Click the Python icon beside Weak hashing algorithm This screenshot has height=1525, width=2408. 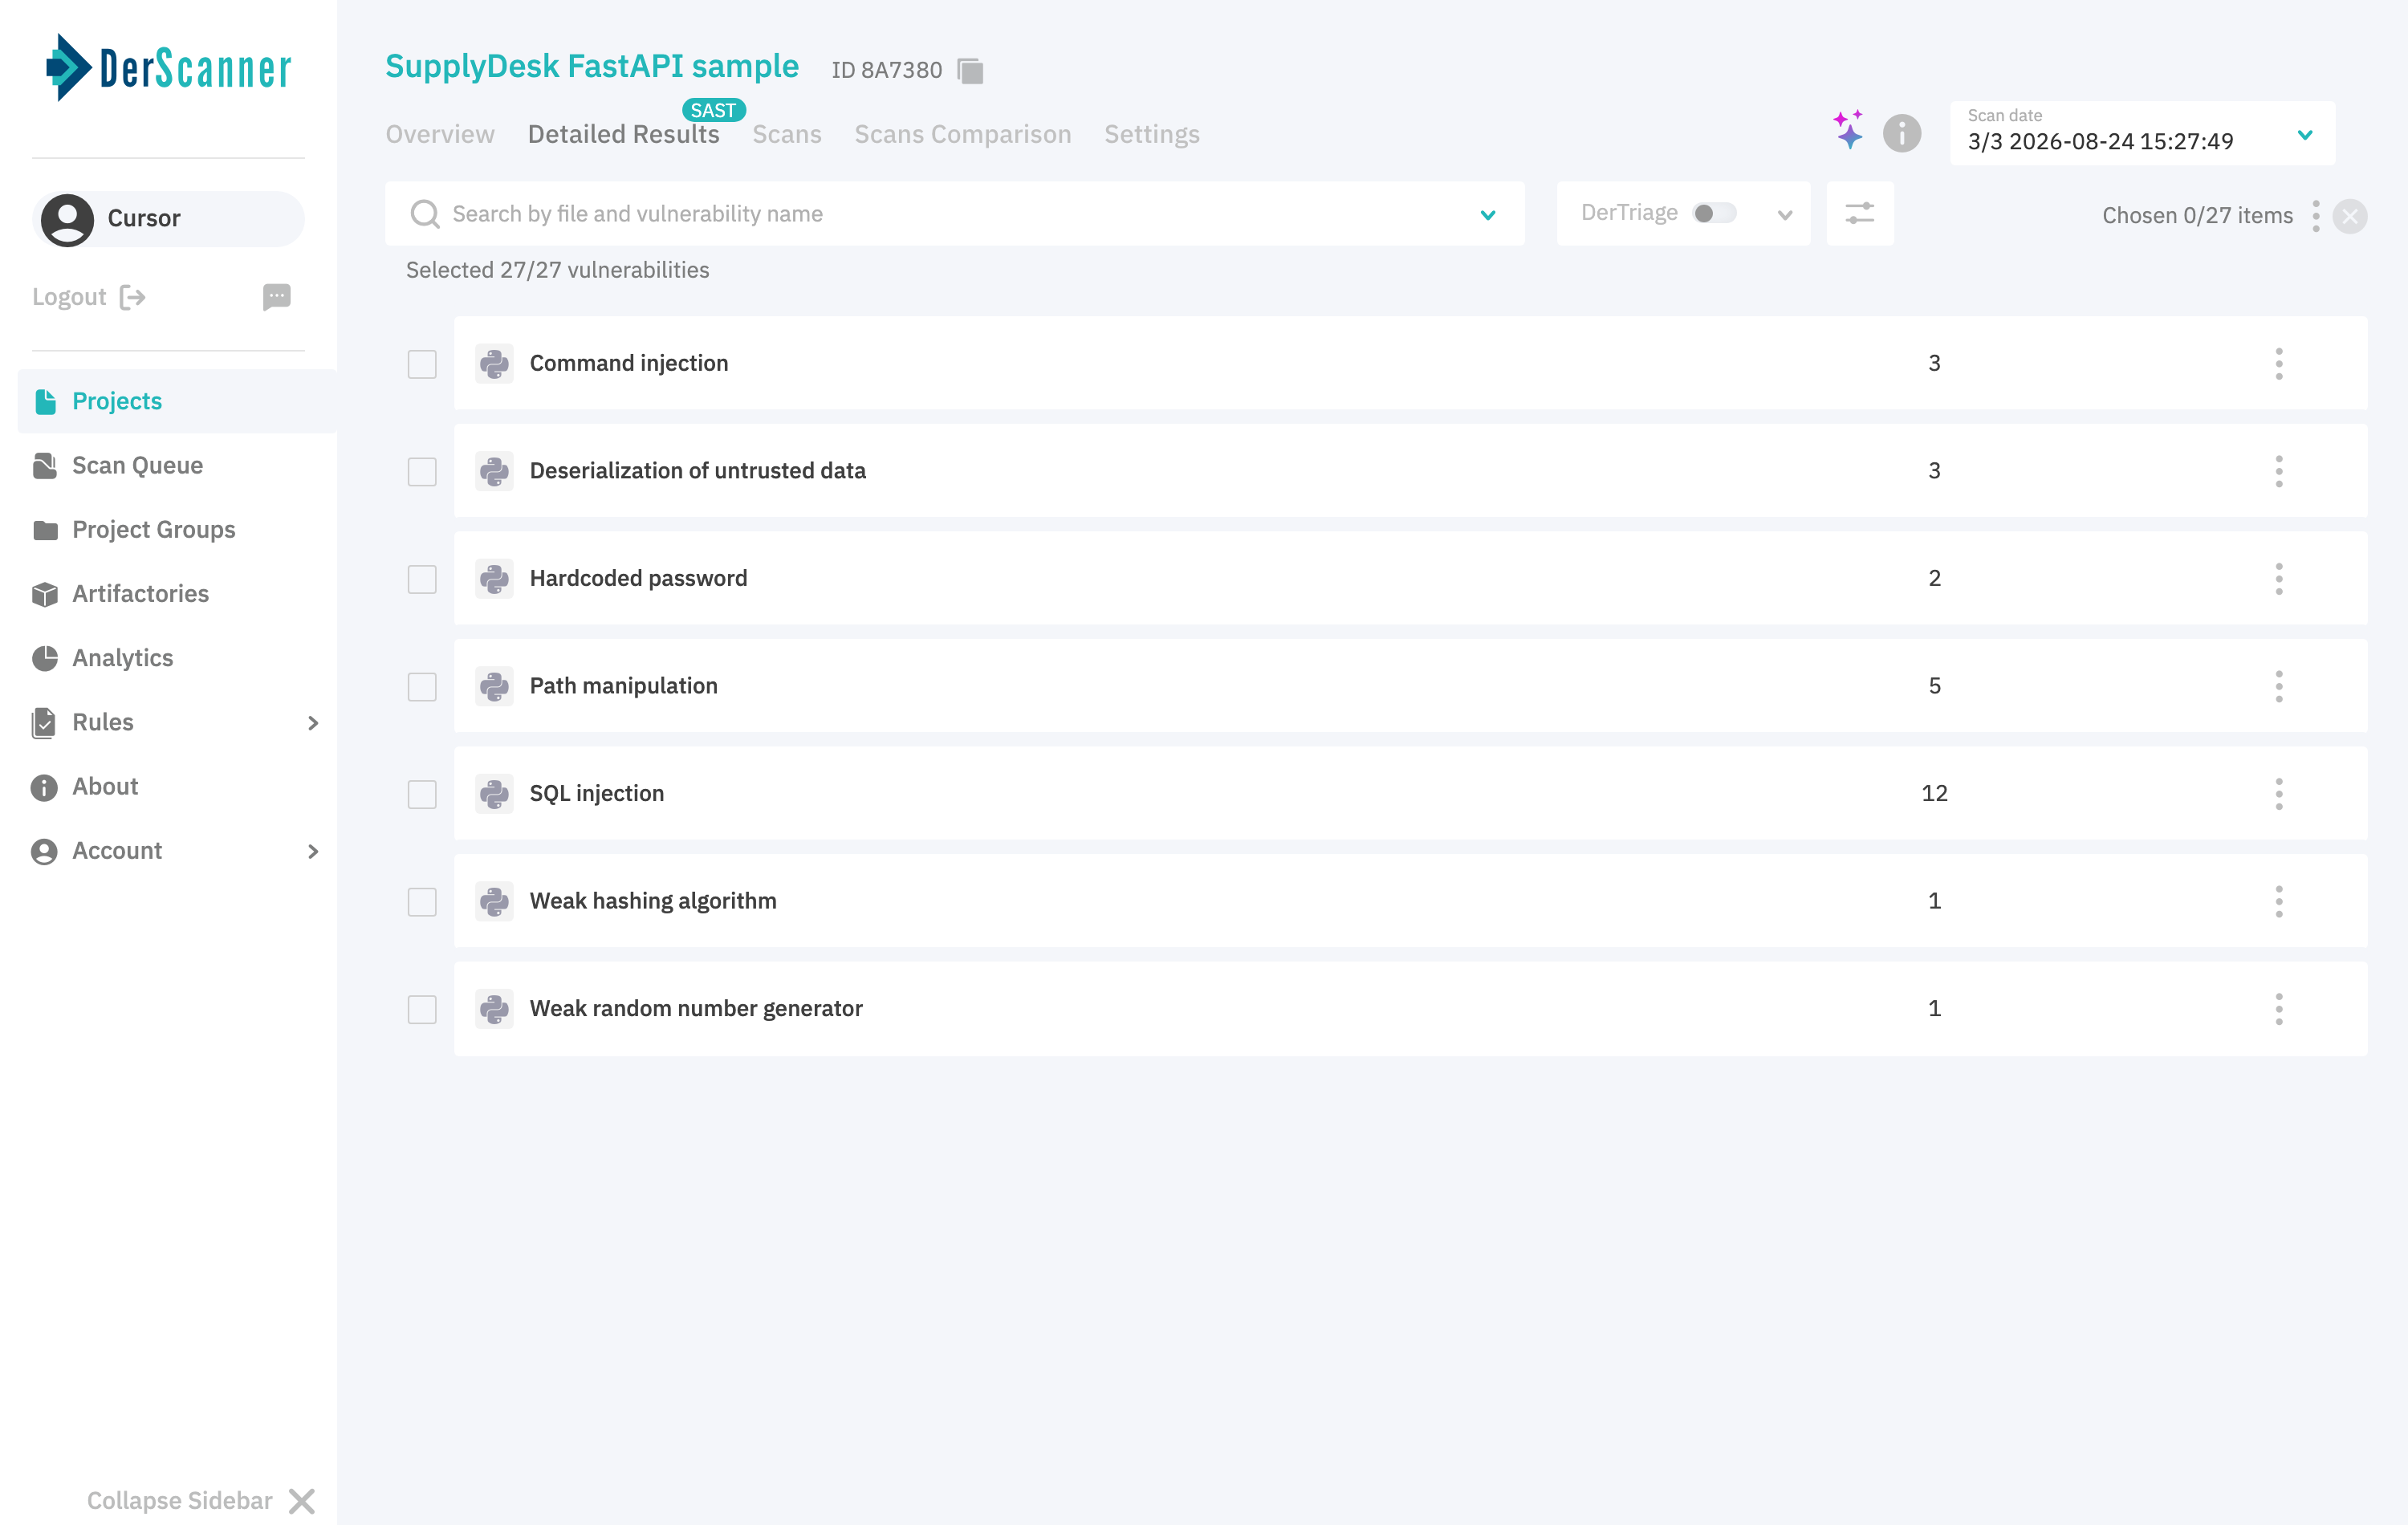(494, 901)
